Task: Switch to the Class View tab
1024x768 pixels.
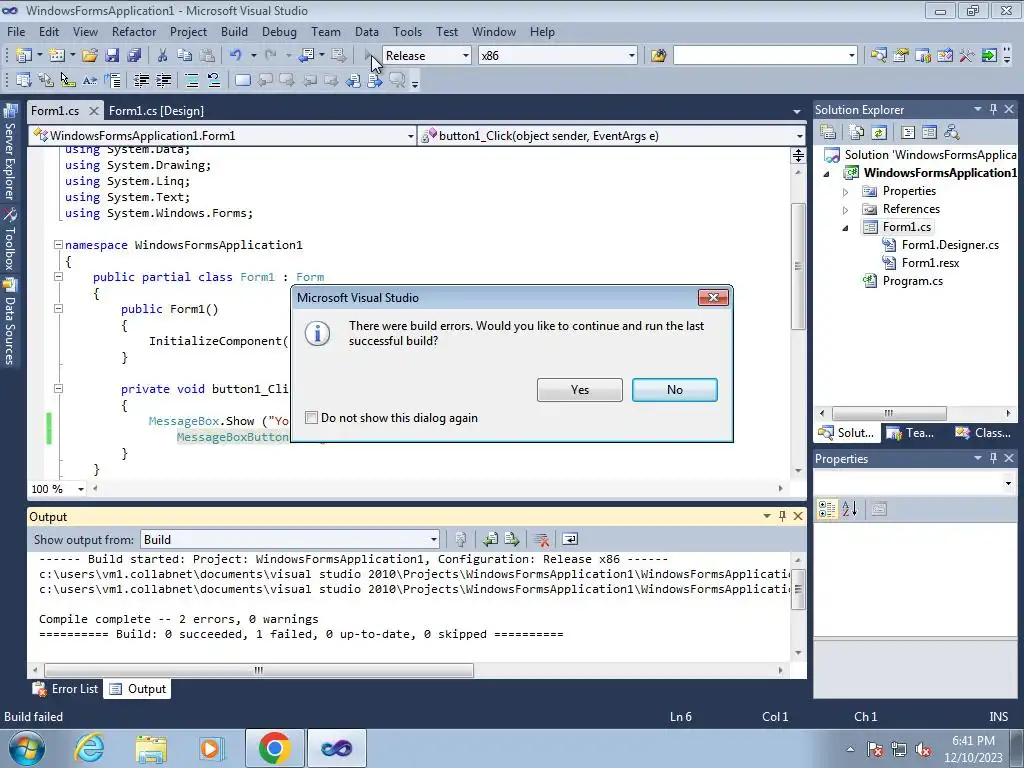Action: [x=984, y=433]
